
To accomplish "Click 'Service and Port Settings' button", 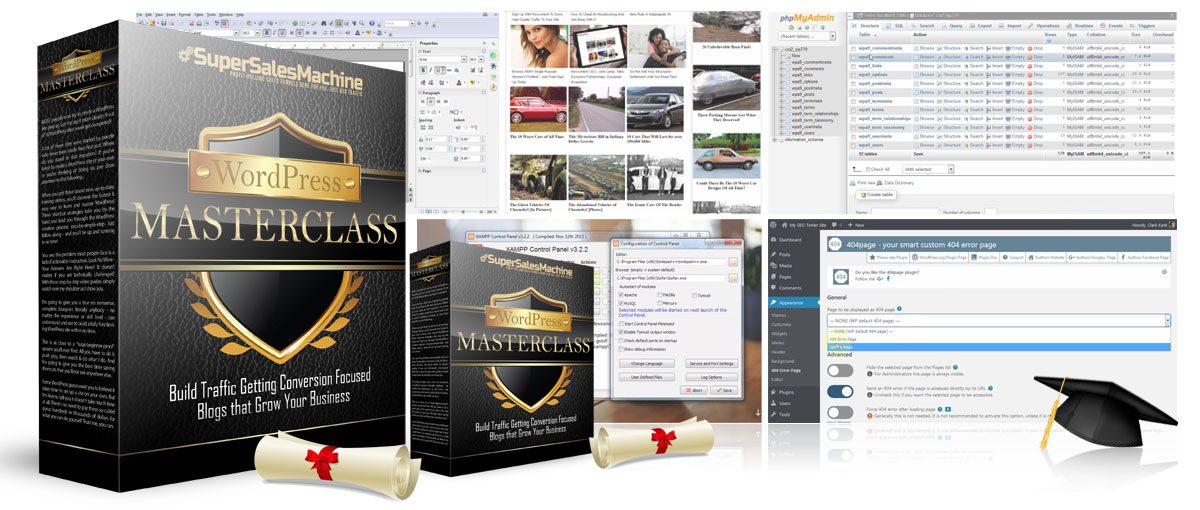I will [712, 363].
